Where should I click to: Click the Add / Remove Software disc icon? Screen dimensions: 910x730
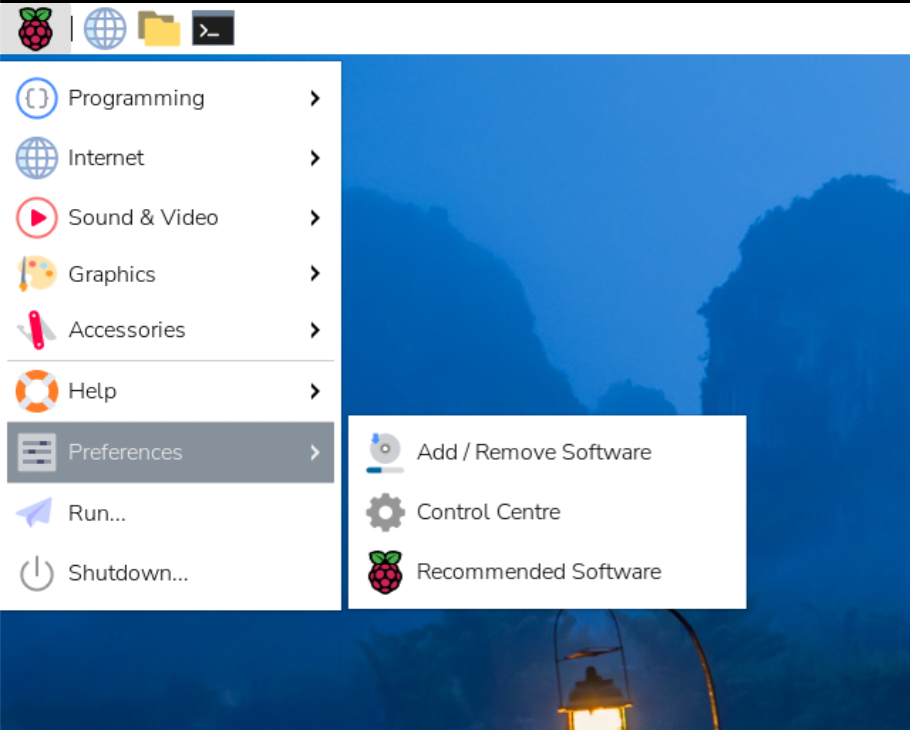[x=385, y=452]
